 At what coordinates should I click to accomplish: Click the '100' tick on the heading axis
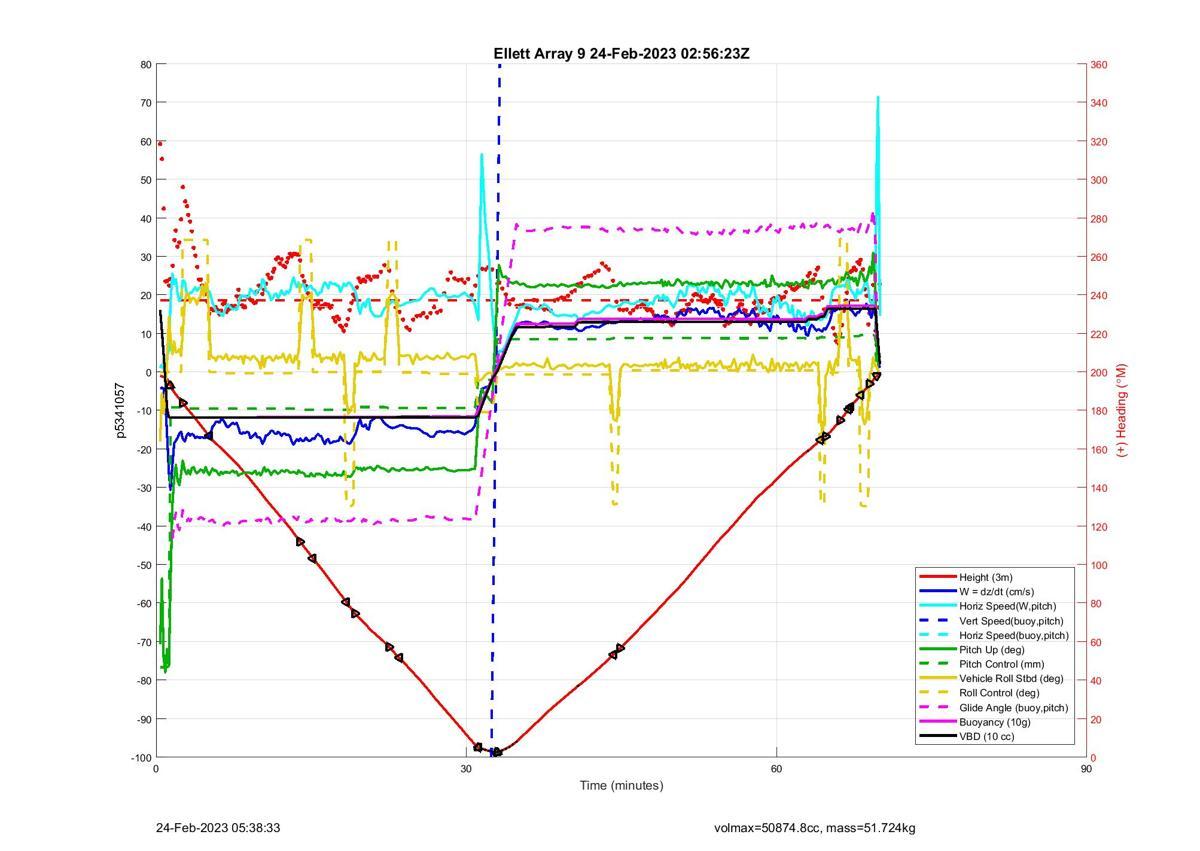point(1098,565)
